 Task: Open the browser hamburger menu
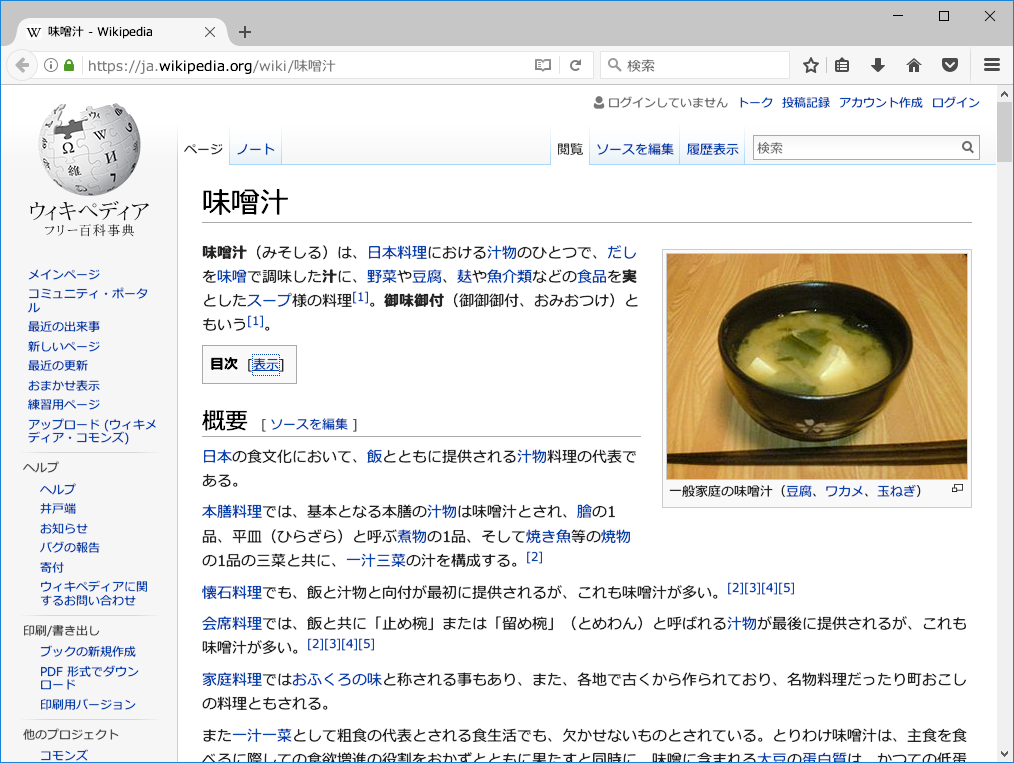pyautogui.click(x=992, y=65)
